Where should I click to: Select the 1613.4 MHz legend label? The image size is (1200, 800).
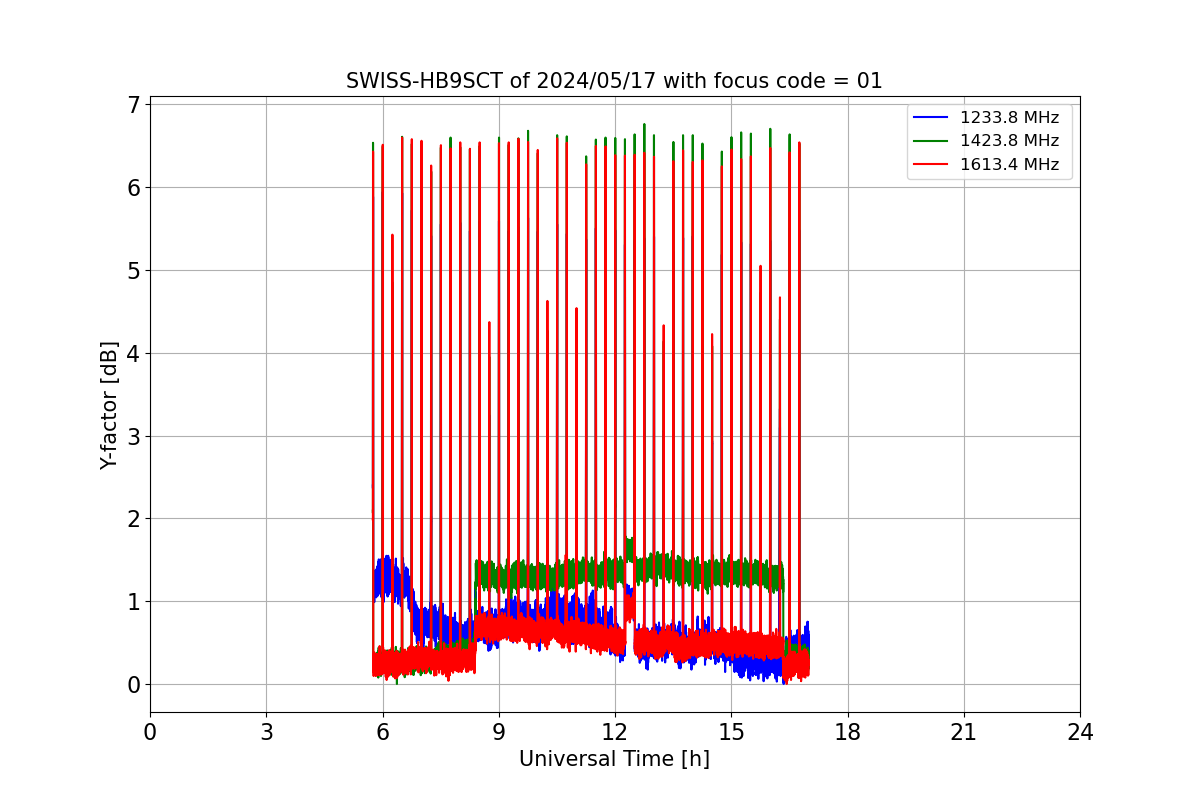pos(1009,165)
